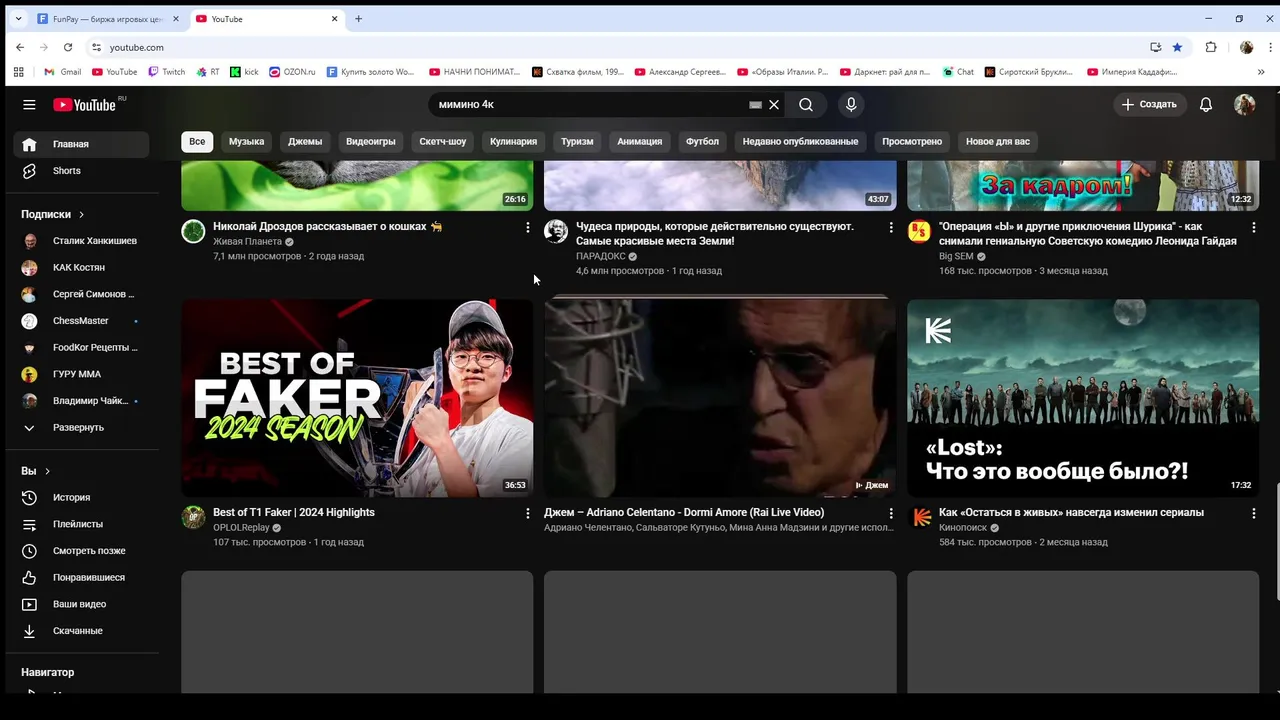Open История in the sidebar

coord(81,497)
